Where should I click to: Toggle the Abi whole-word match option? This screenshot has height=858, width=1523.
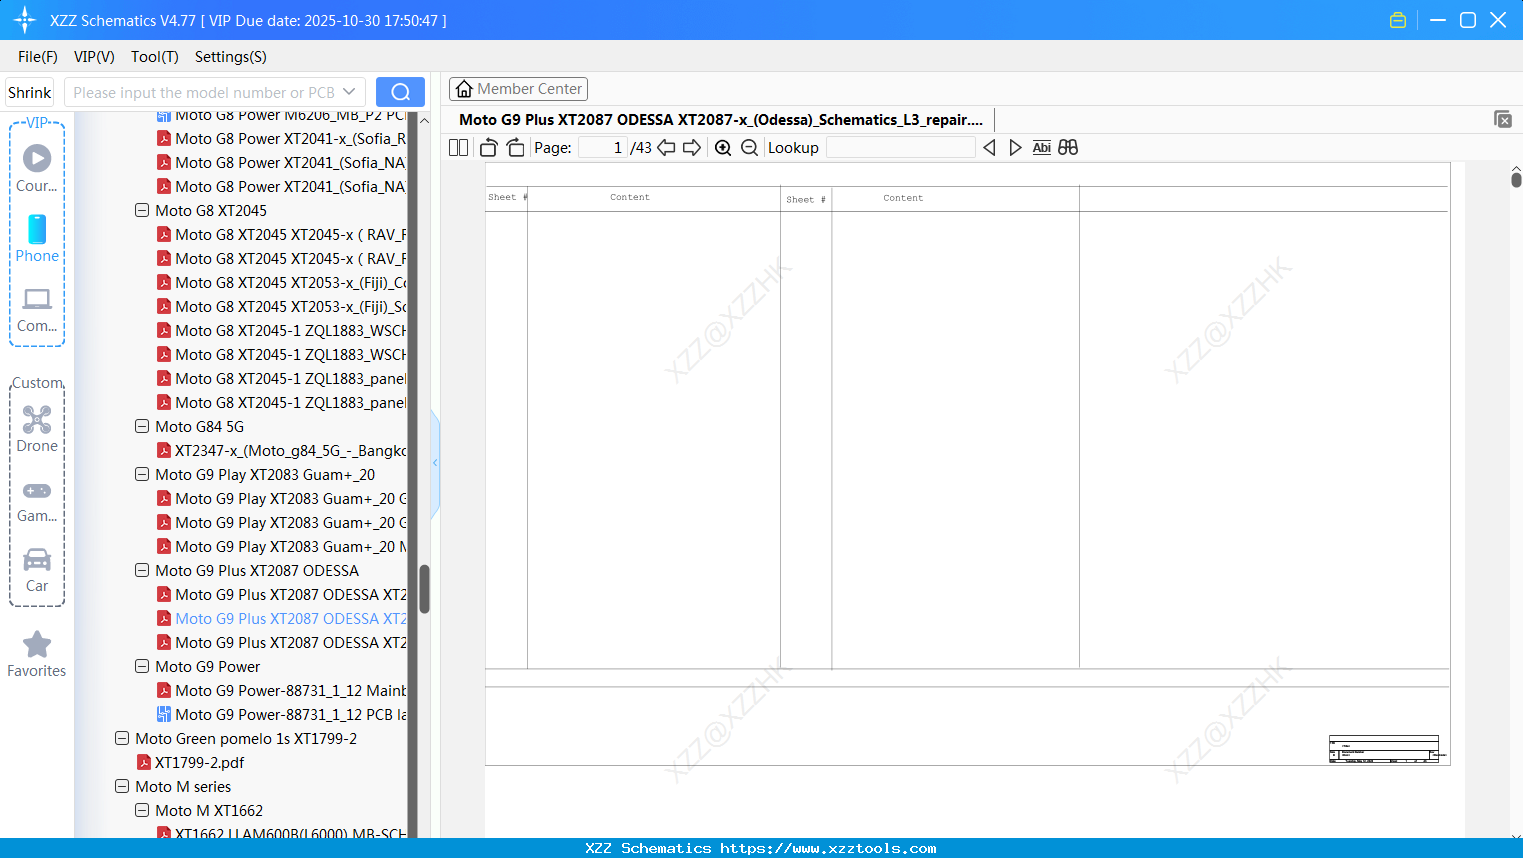(x=1041, y=148)
